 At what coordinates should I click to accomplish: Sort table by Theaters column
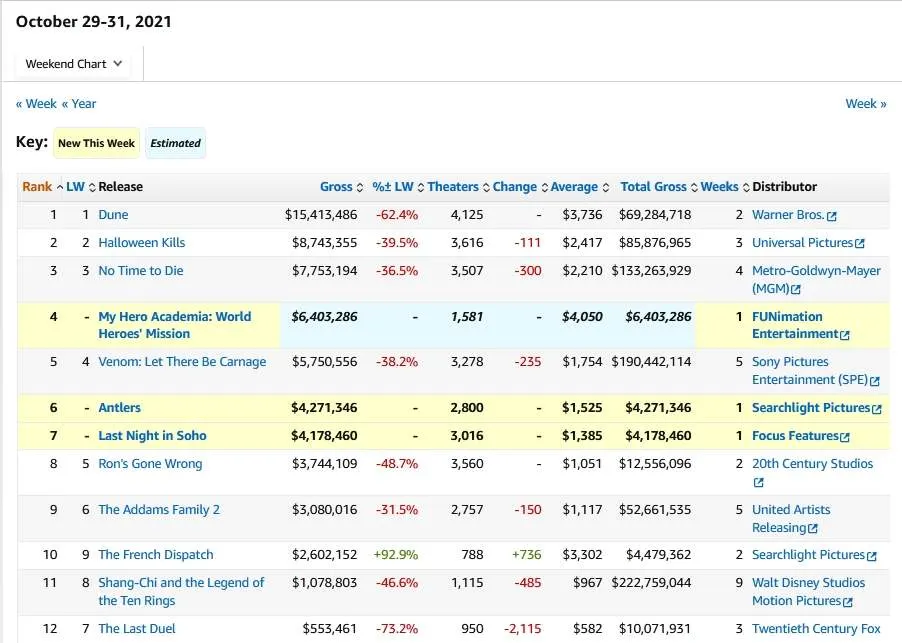[453, 187]
